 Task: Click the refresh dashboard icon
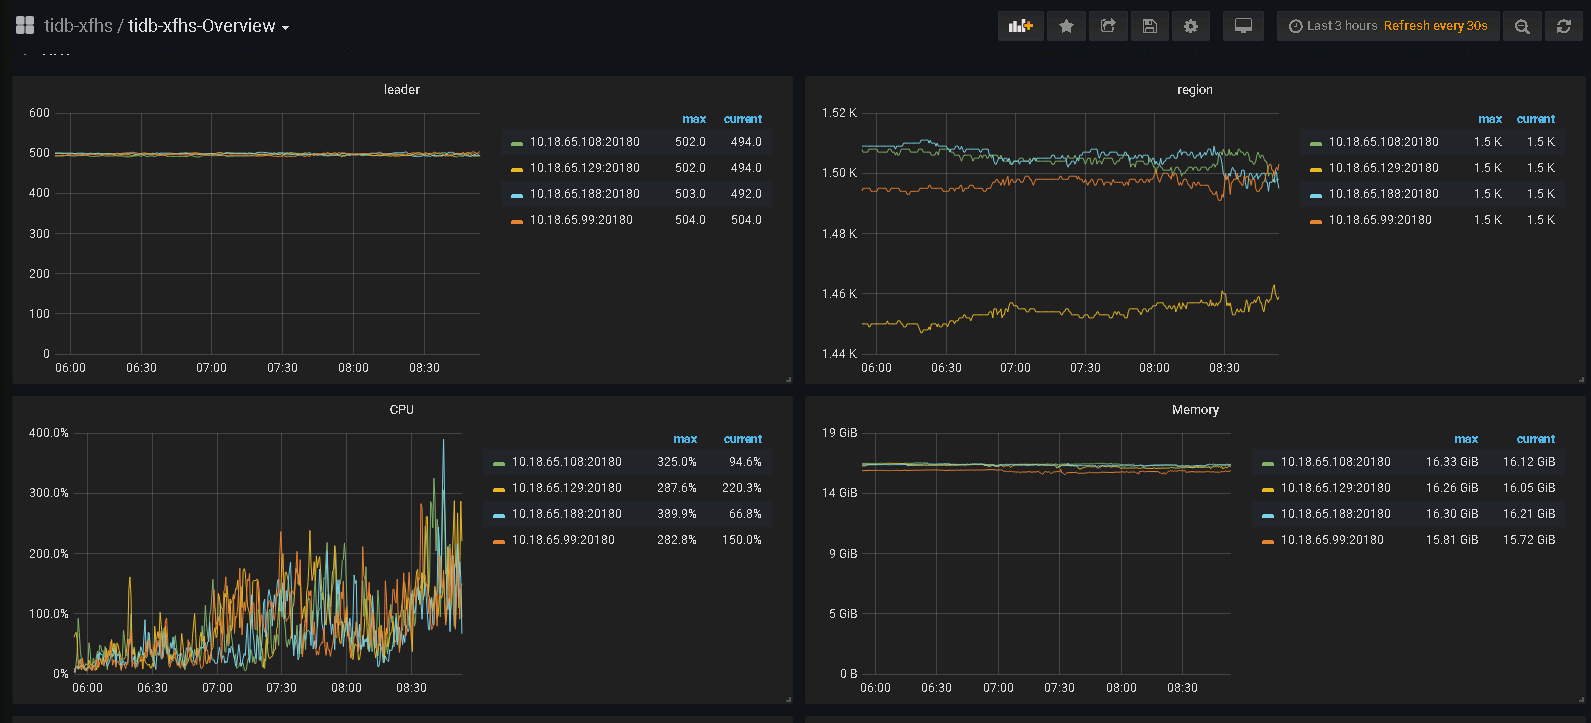1564,27
